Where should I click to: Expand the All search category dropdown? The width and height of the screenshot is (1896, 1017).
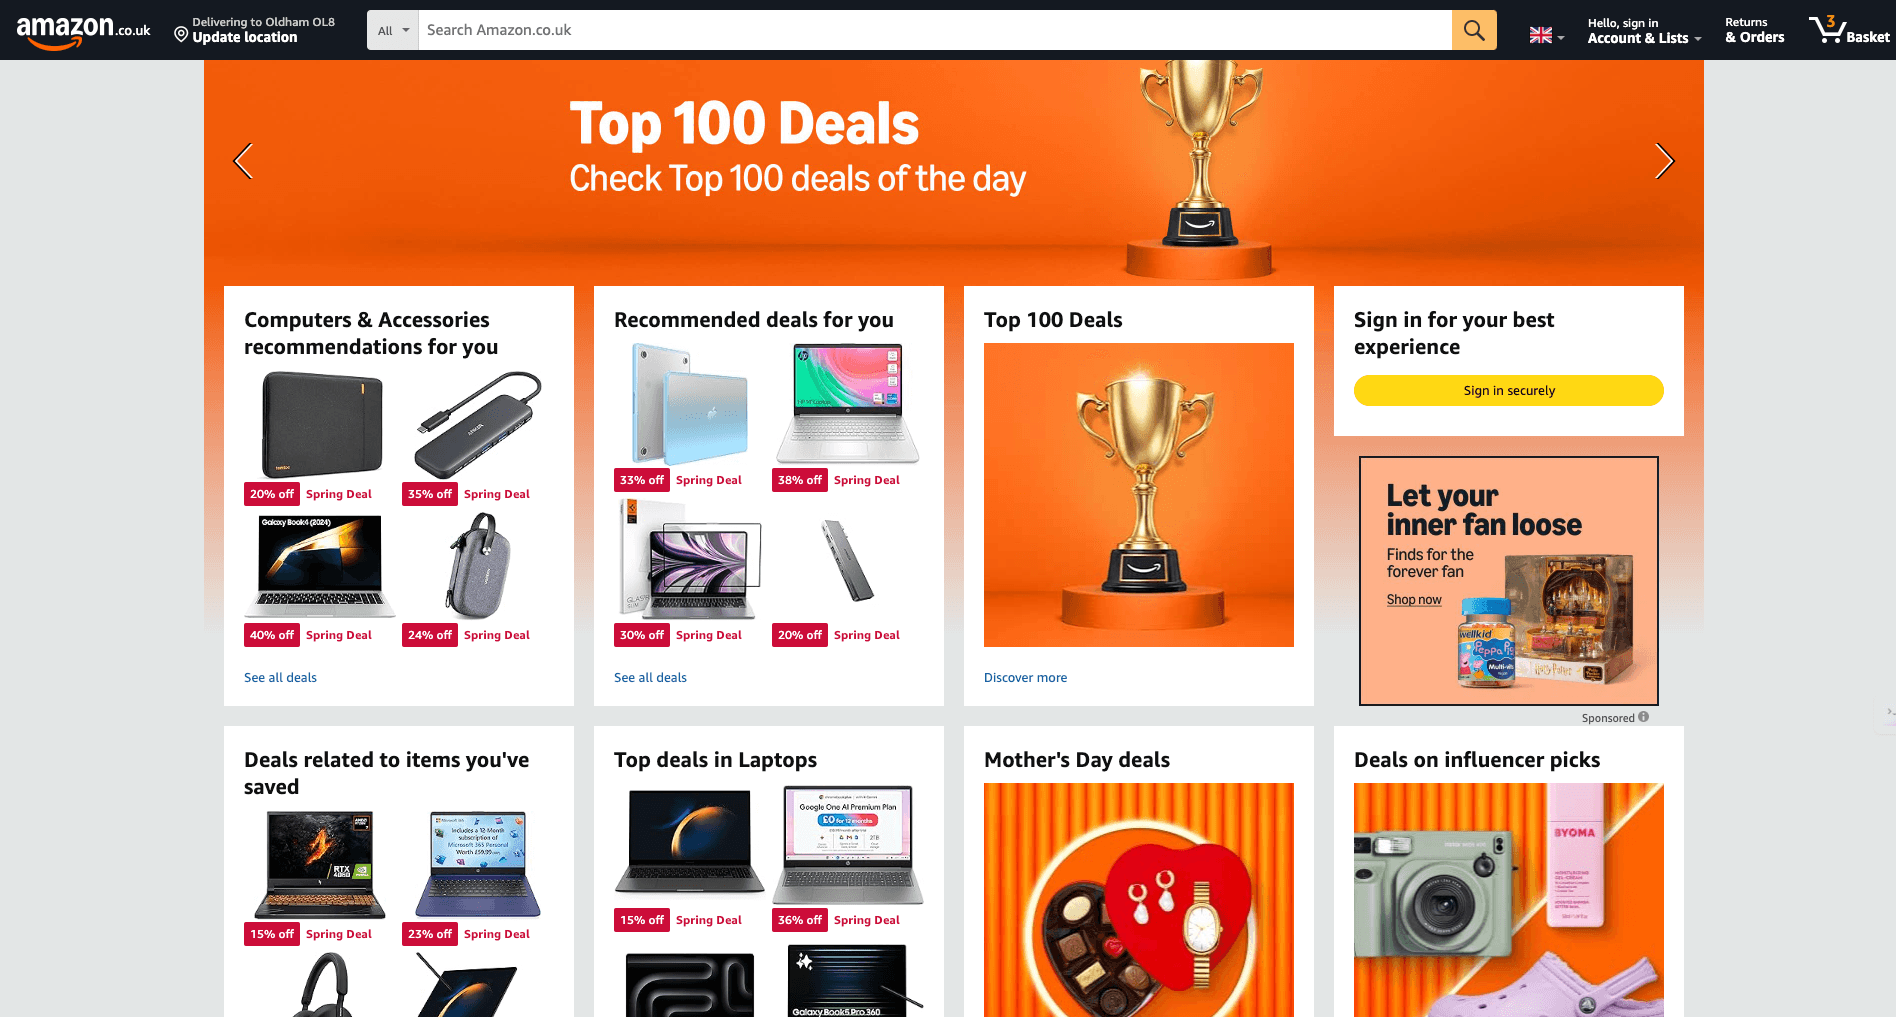393,30
